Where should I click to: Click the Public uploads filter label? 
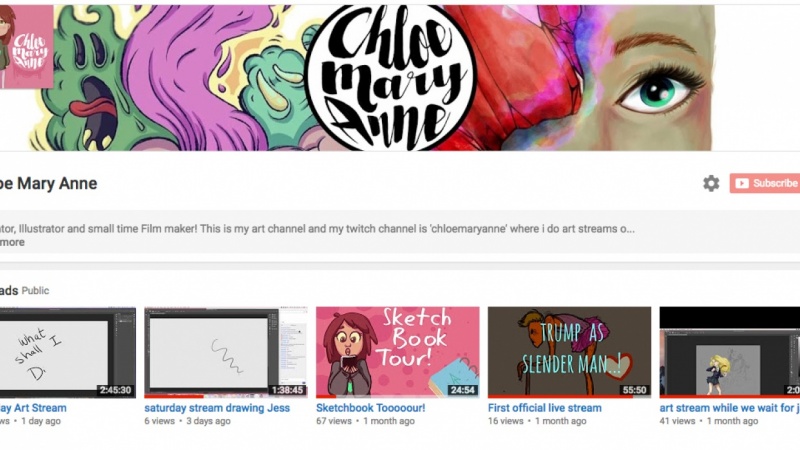click(x=35, y=291)
